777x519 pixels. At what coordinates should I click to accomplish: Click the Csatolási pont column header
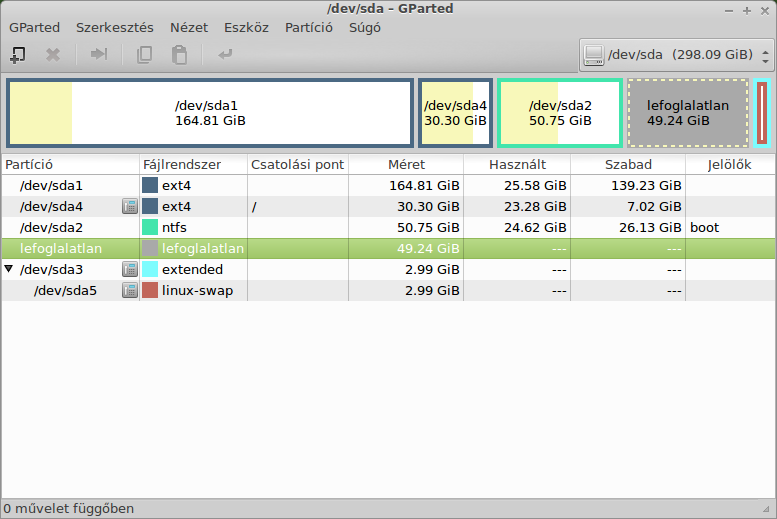[298, 165]
